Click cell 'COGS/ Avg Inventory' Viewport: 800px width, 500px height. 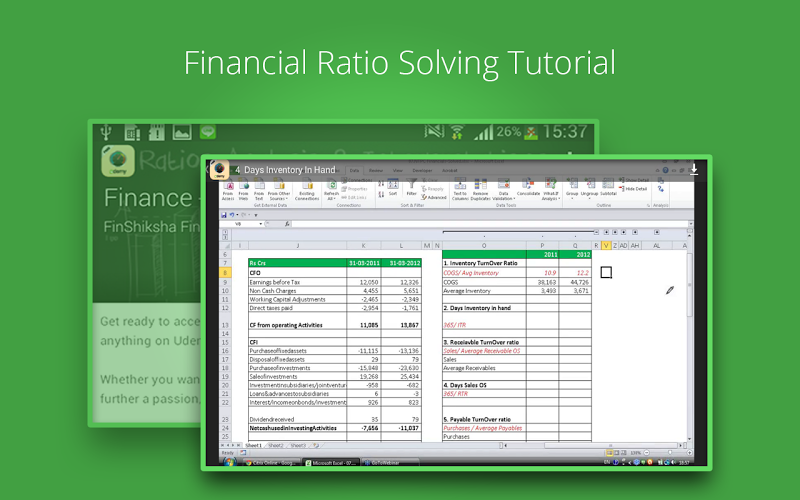[484, 273]
